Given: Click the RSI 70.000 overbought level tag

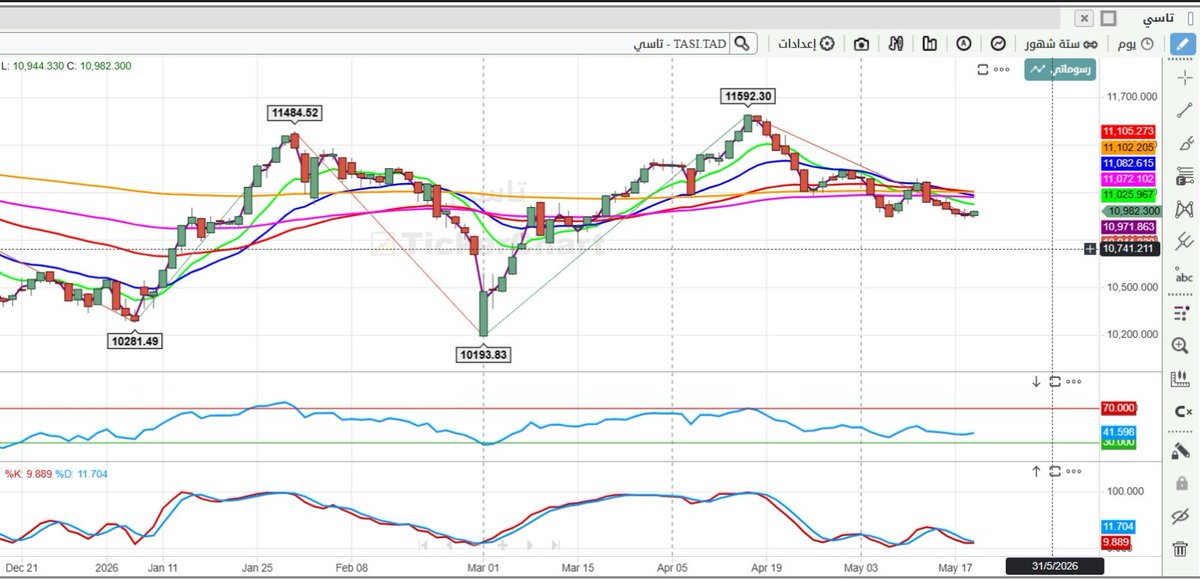Looking at the screenshot, I should click(1118, 408).
